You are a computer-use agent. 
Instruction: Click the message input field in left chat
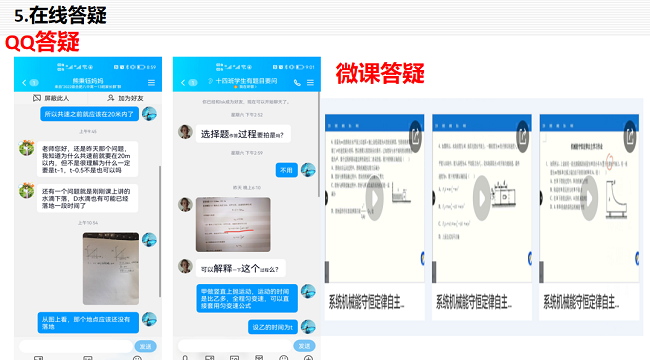tap(76, 346)
